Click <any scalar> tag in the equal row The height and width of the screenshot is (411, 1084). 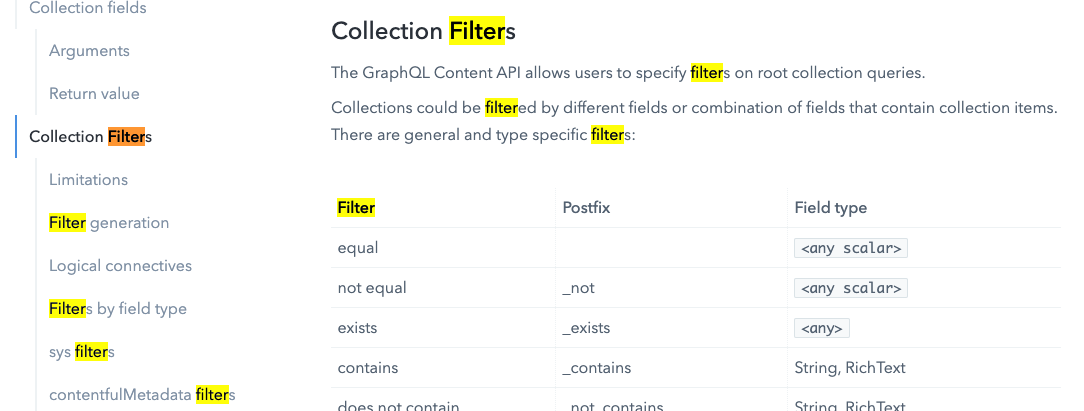pyautogui.click(x=850, y=249)
